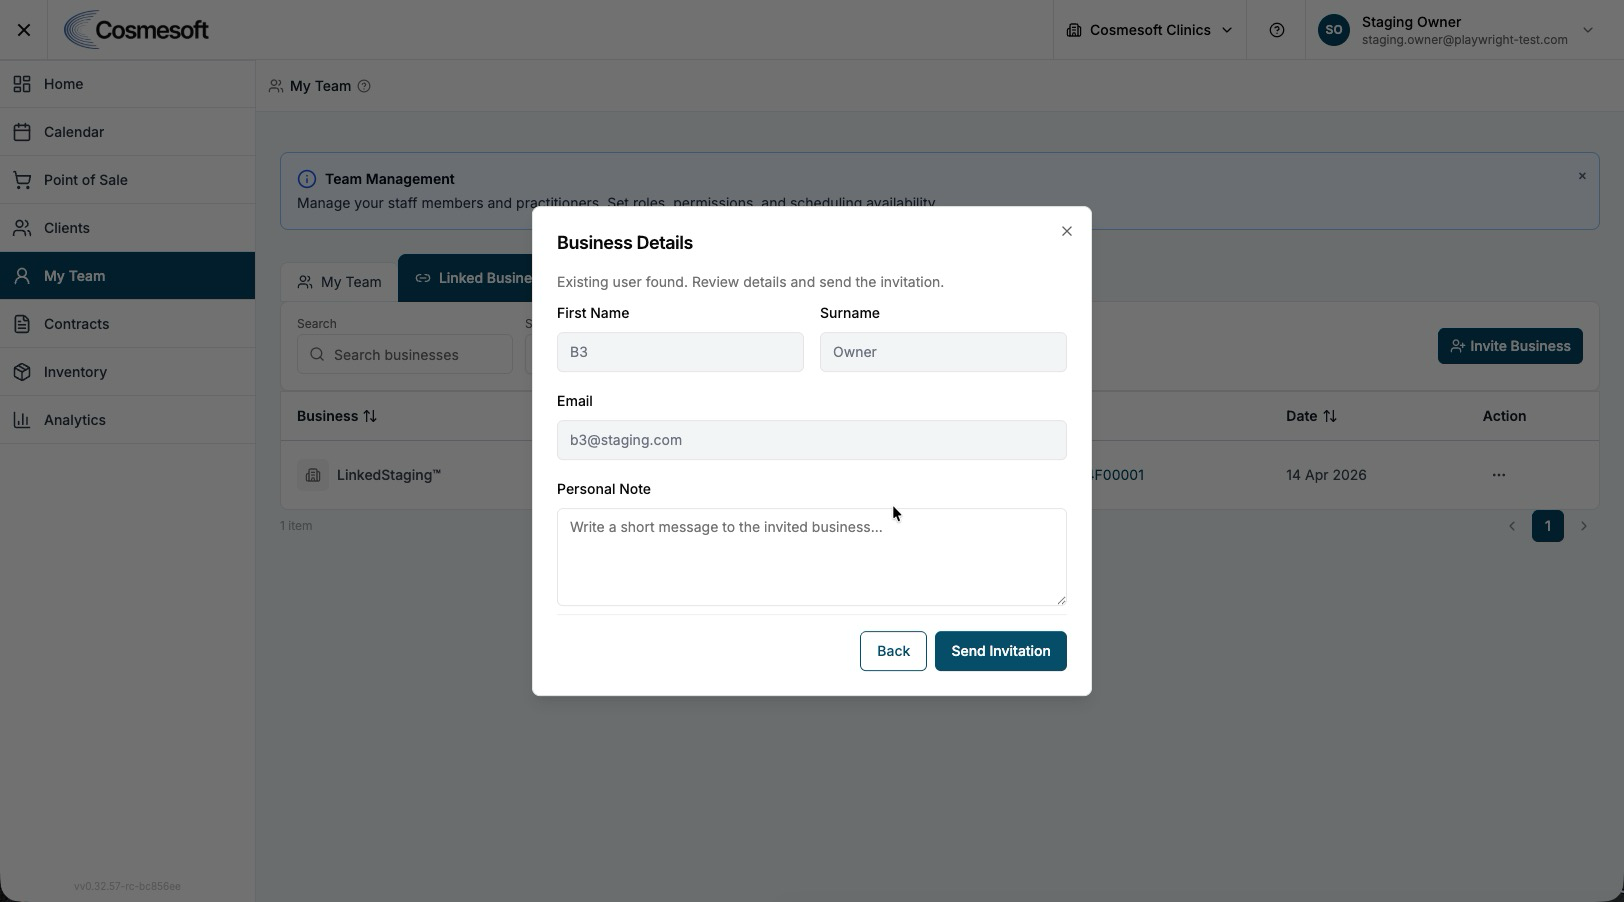Image resolution: width=1624 pixels, height=902 pixels.
Task: Open the help question mark icon in header
Action: coord(1276,30)
